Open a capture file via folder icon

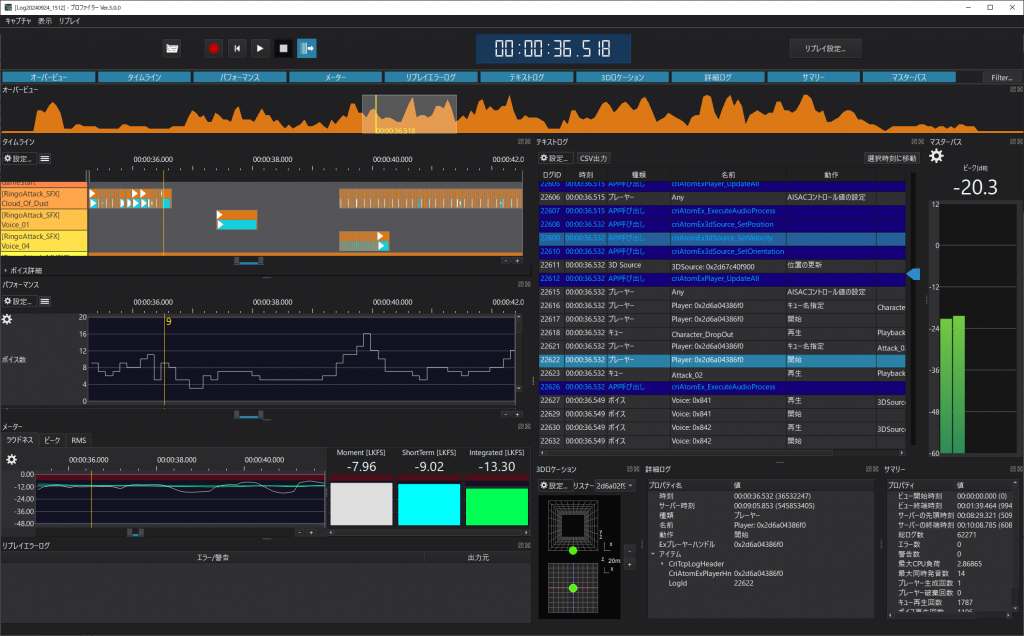[x=173, y=48]
